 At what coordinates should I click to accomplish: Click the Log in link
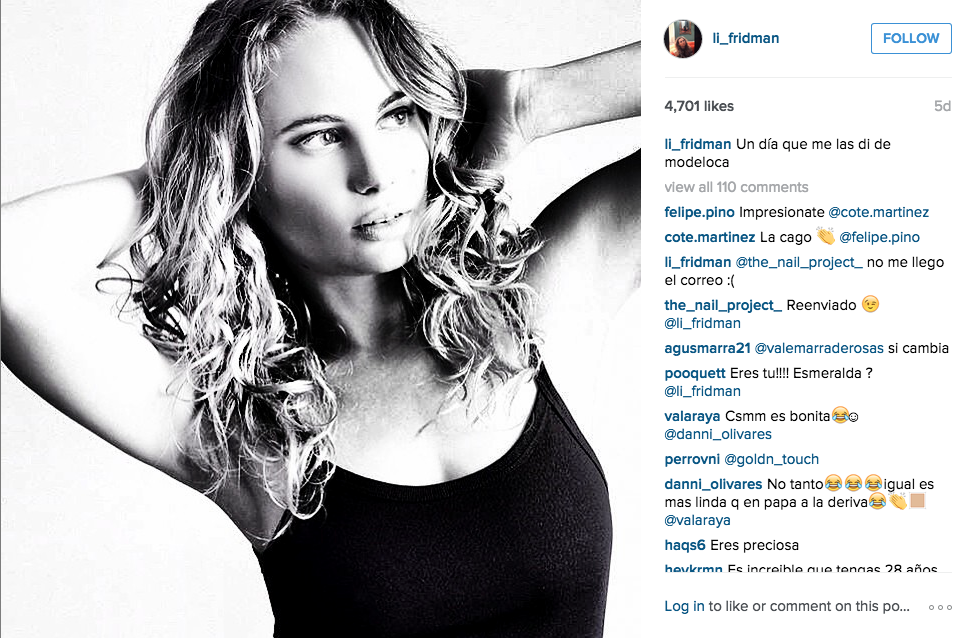tap(684, 606)
